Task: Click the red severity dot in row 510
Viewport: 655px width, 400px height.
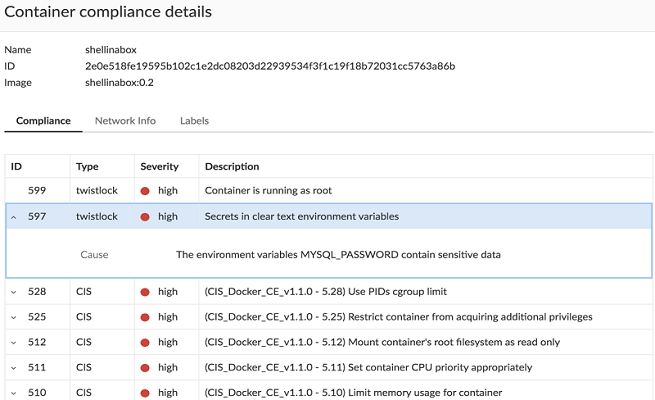Action: coord(145,393)
